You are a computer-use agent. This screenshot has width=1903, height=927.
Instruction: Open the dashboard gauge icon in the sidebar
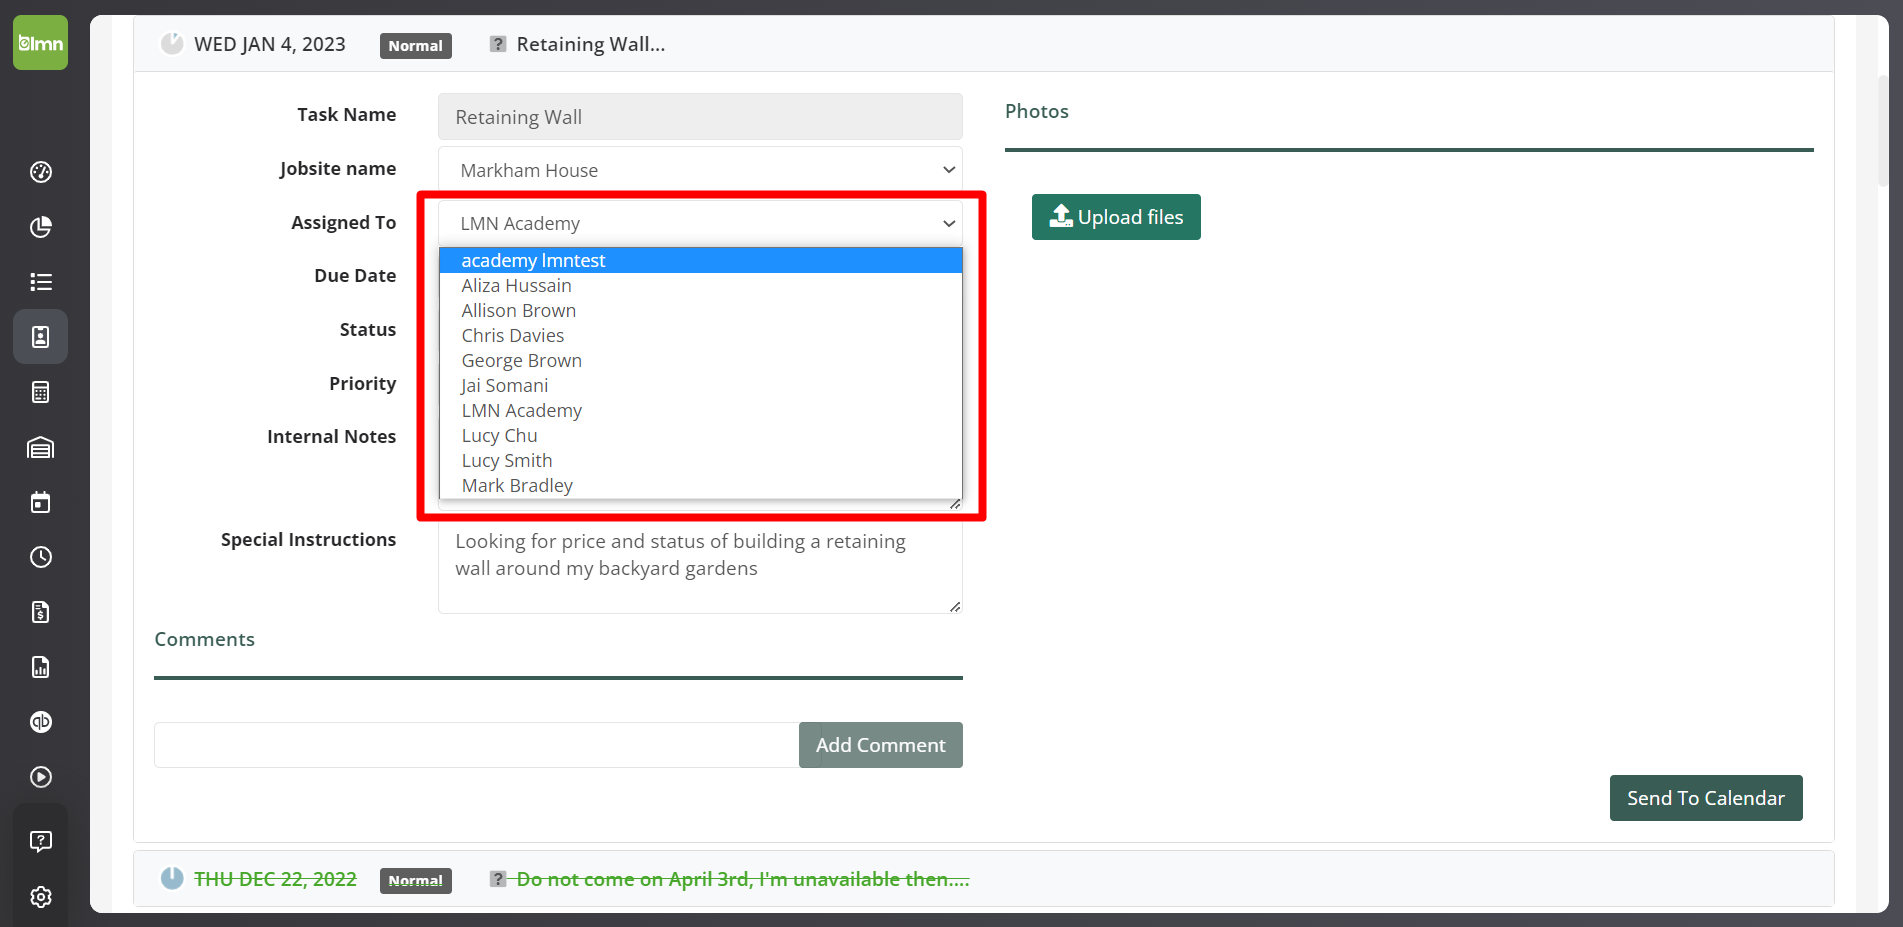point(41,172)
